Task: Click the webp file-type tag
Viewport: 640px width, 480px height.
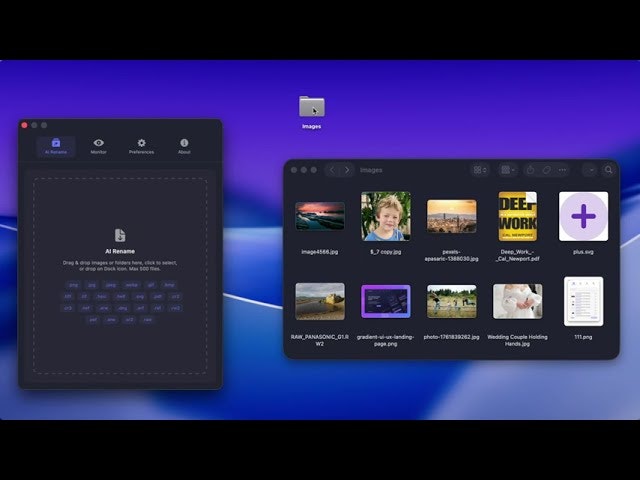Action: 131,285
